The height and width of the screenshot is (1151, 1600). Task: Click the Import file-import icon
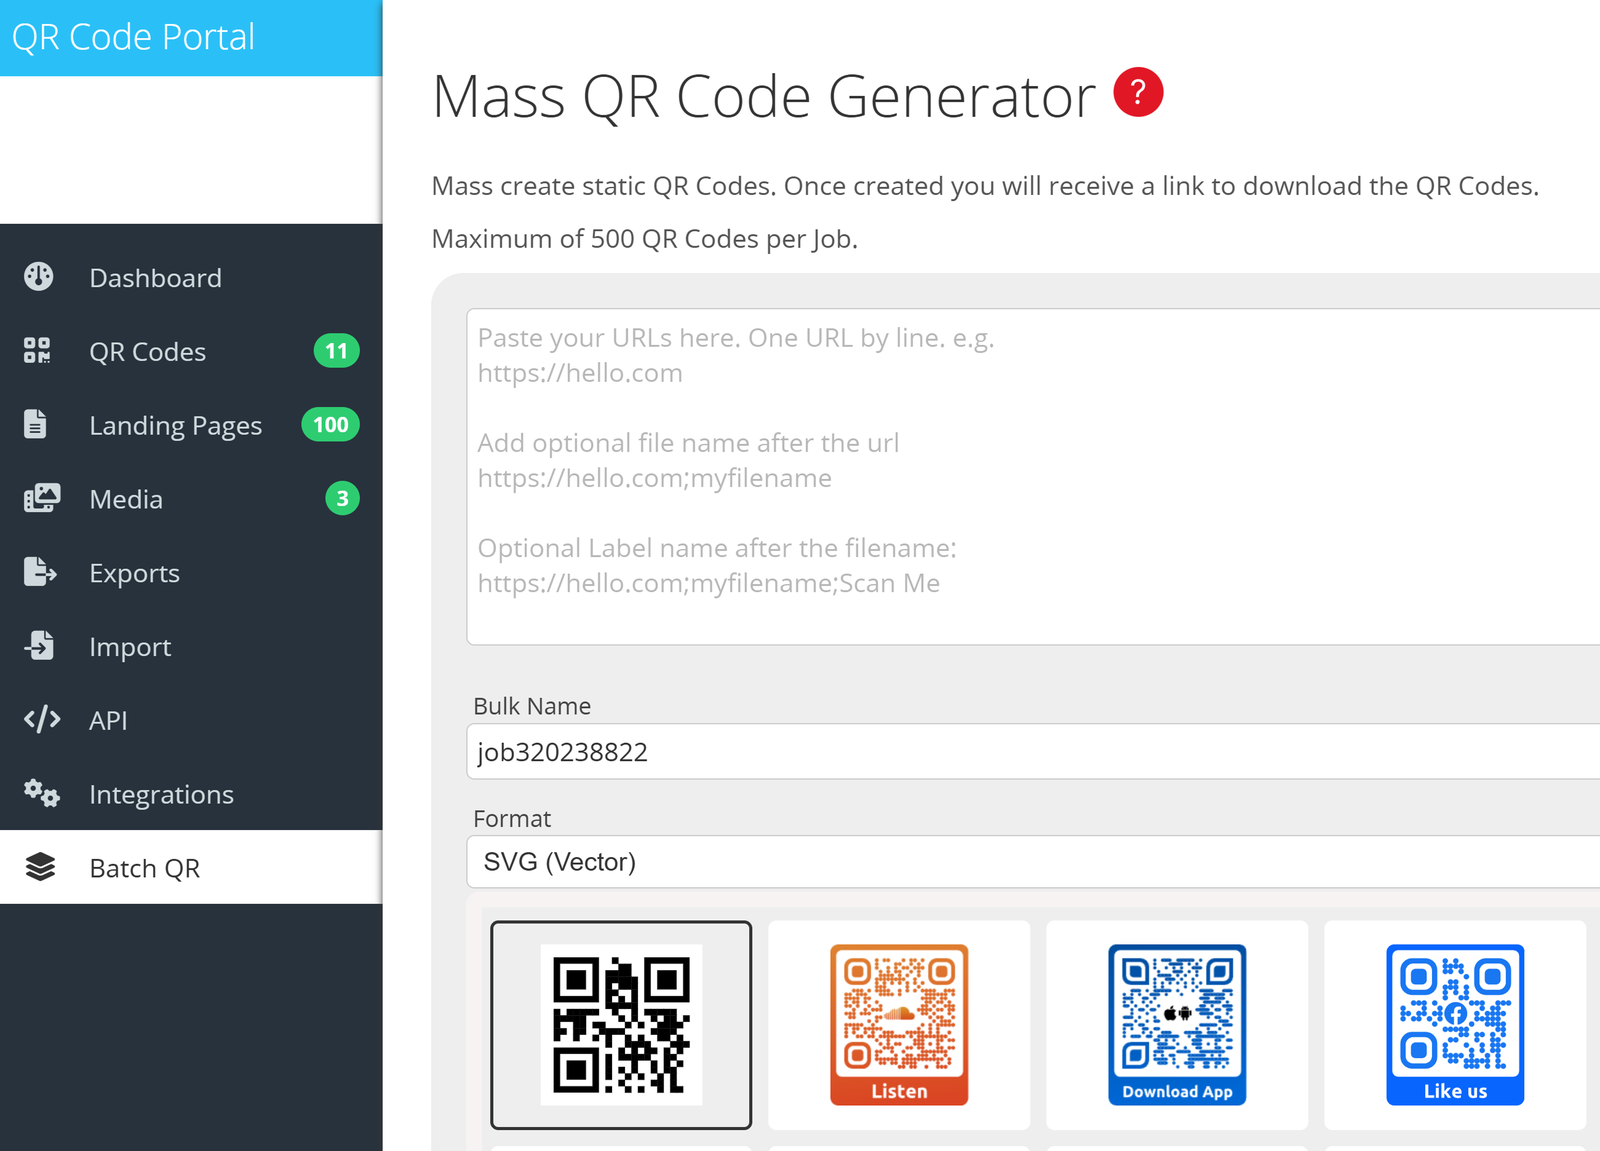[40, 646]
